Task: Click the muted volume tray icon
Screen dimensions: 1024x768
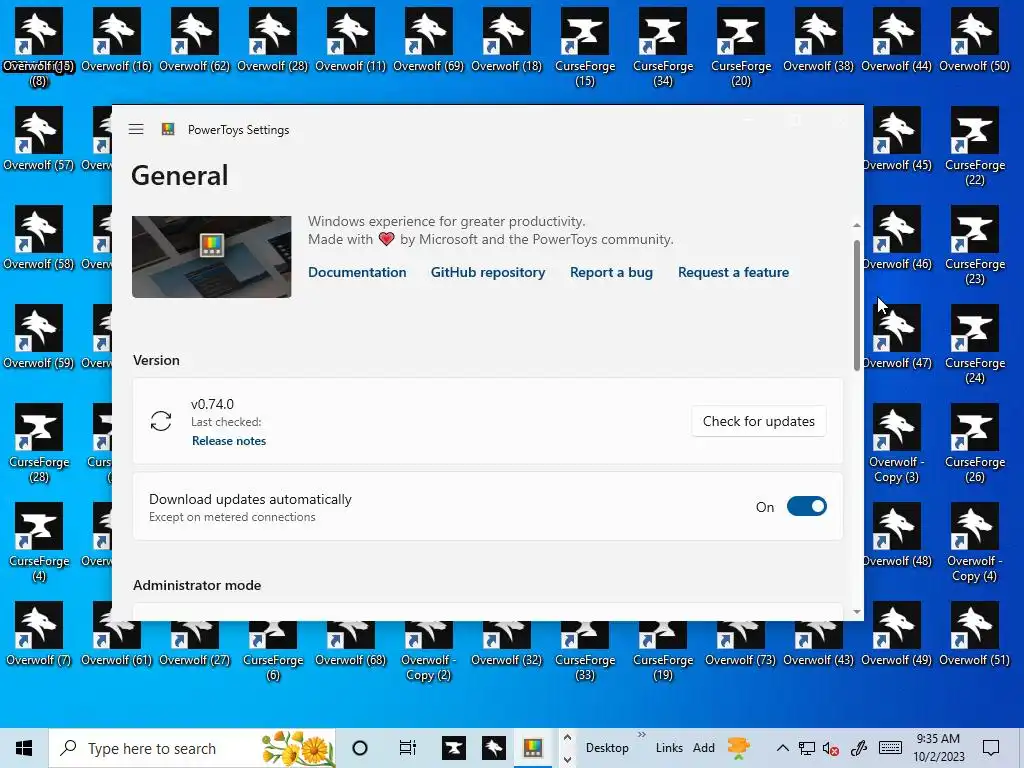Action: [831, 748]
